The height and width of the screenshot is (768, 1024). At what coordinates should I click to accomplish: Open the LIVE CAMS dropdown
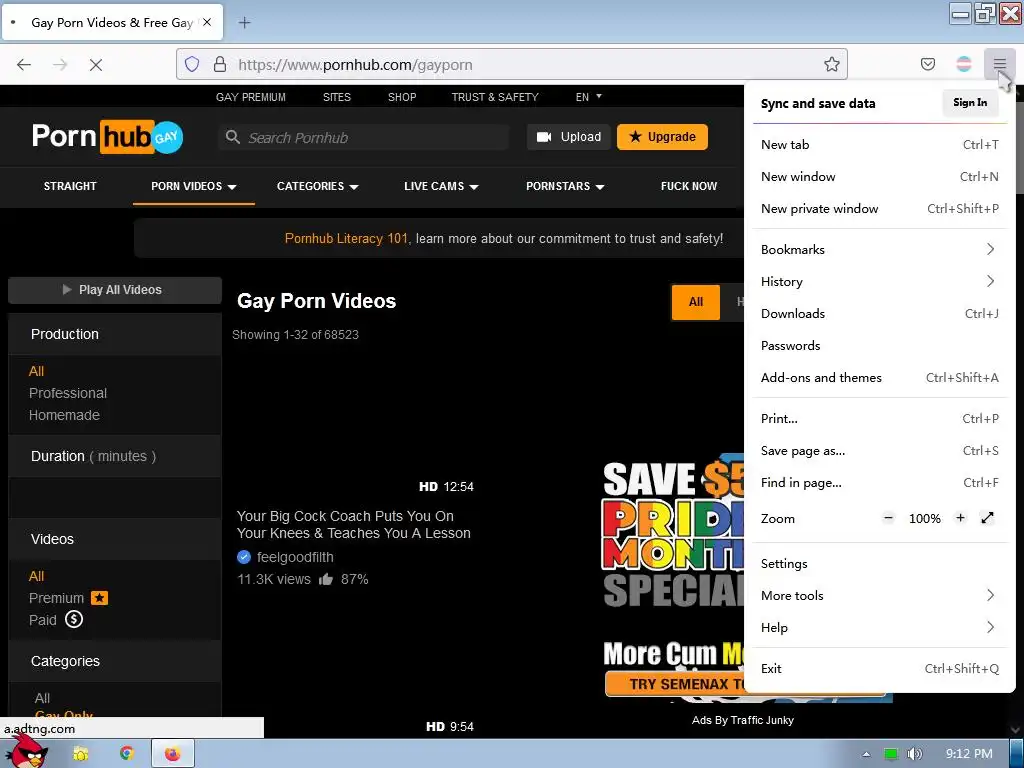click(441, 186)
